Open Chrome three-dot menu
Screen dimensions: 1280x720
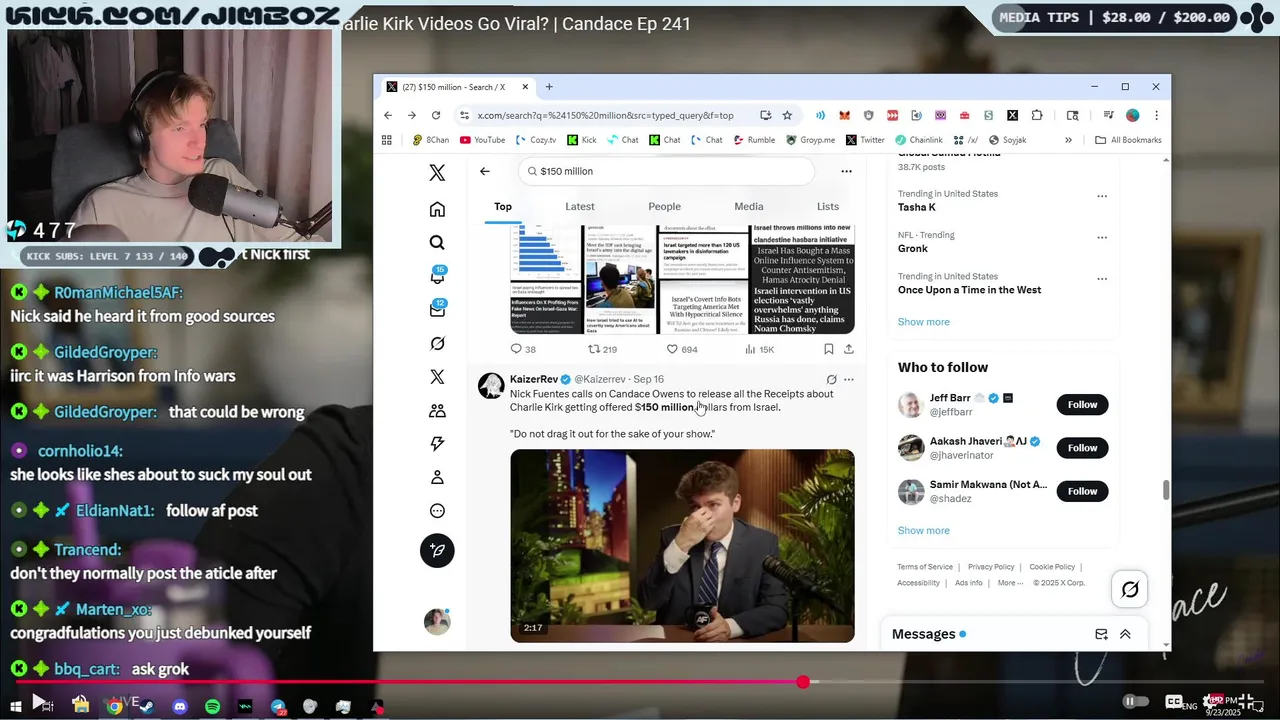pyautogui.click(x=1156, y=115)
